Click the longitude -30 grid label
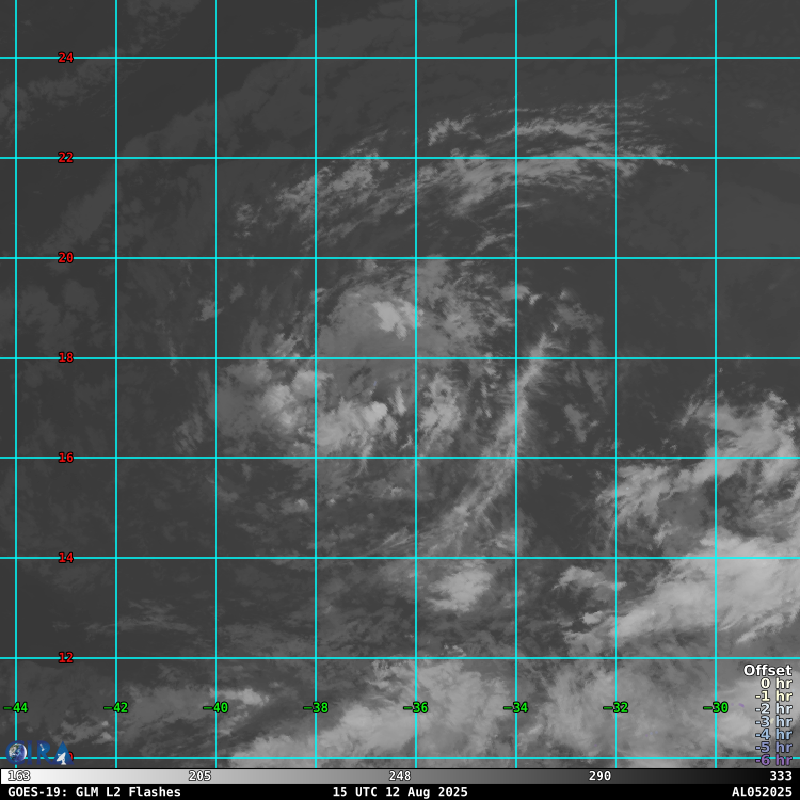This screenshot has width=800, height=800. [x=716, y=708]
